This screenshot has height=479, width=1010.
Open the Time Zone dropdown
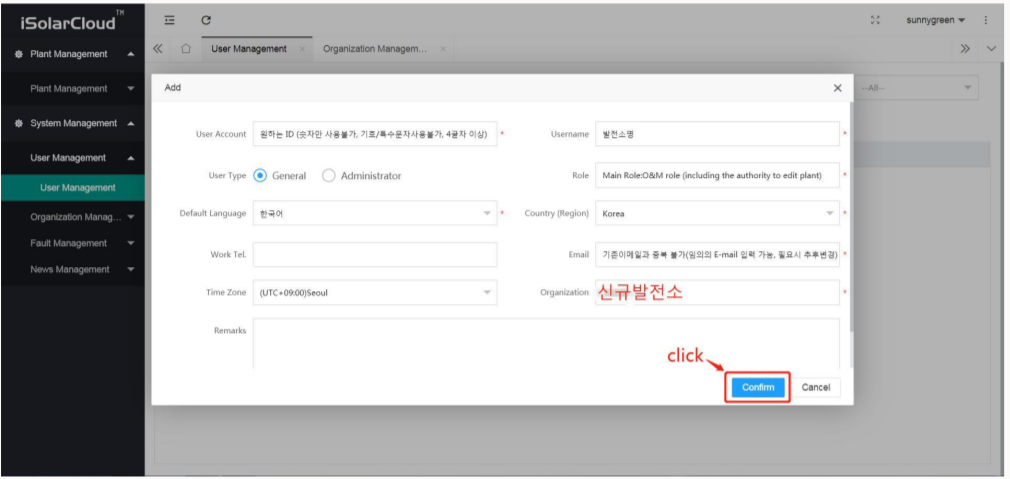375,293
